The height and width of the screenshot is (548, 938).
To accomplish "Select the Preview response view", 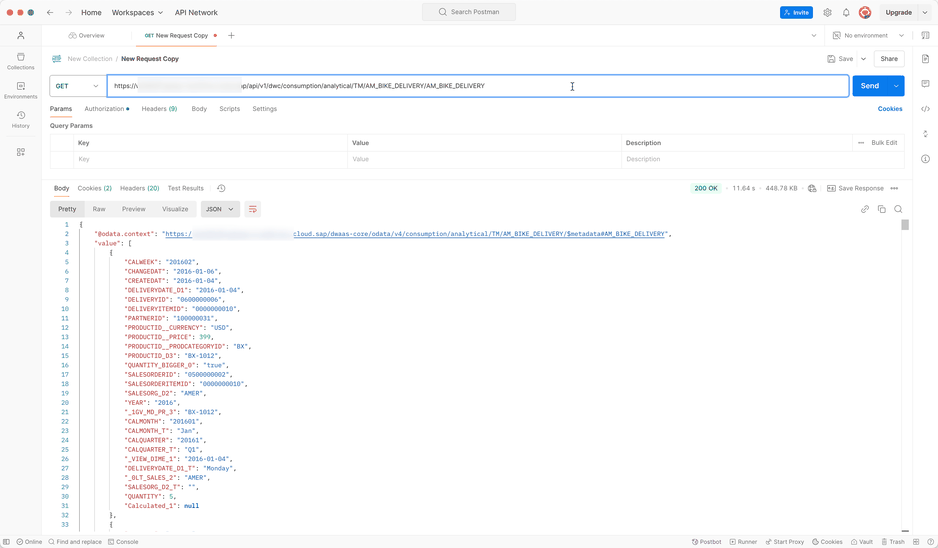I will click(x=133, y=209).
